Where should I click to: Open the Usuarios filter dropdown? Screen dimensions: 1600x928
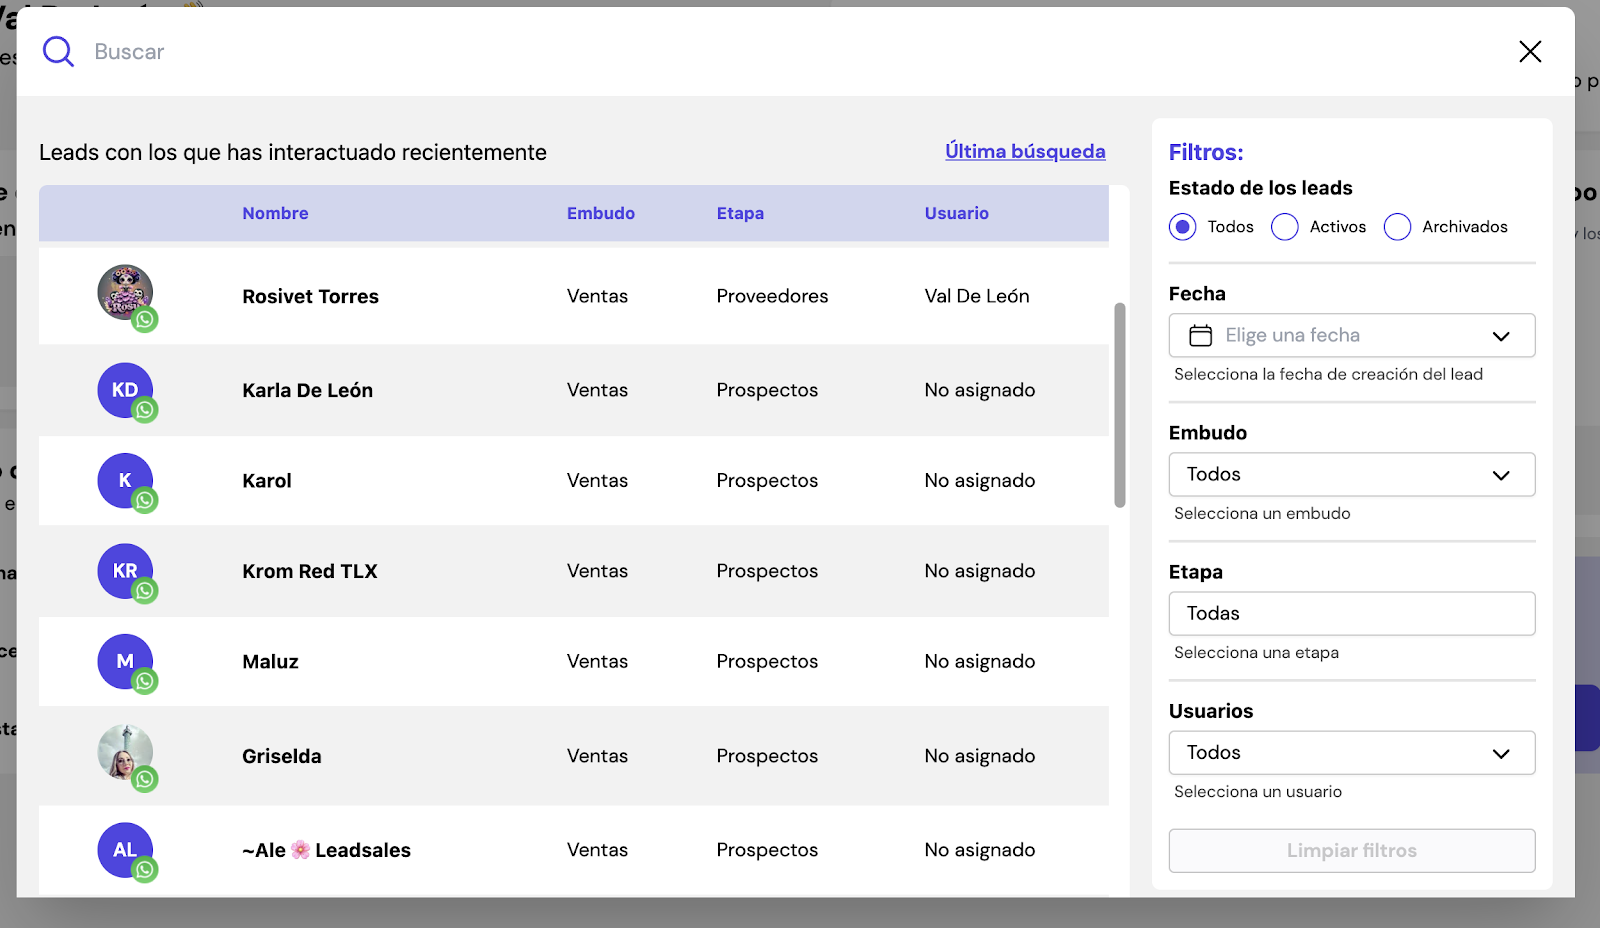tap(1351, 753)
